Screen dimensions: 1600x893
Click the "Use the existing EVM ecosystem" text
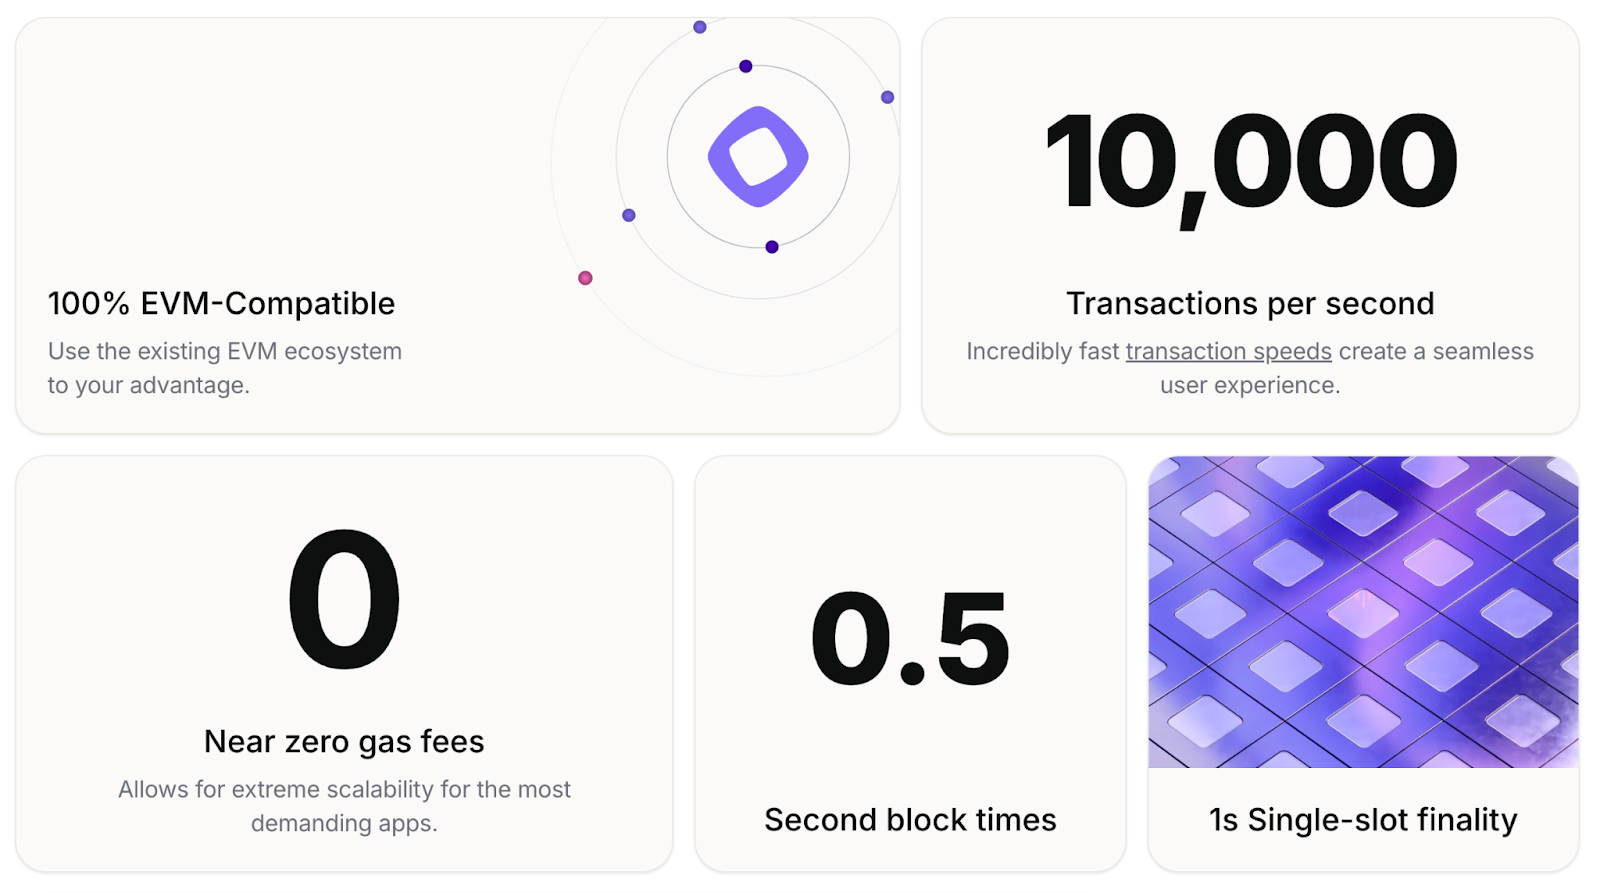pyautogui.click(x=225, y=351)
